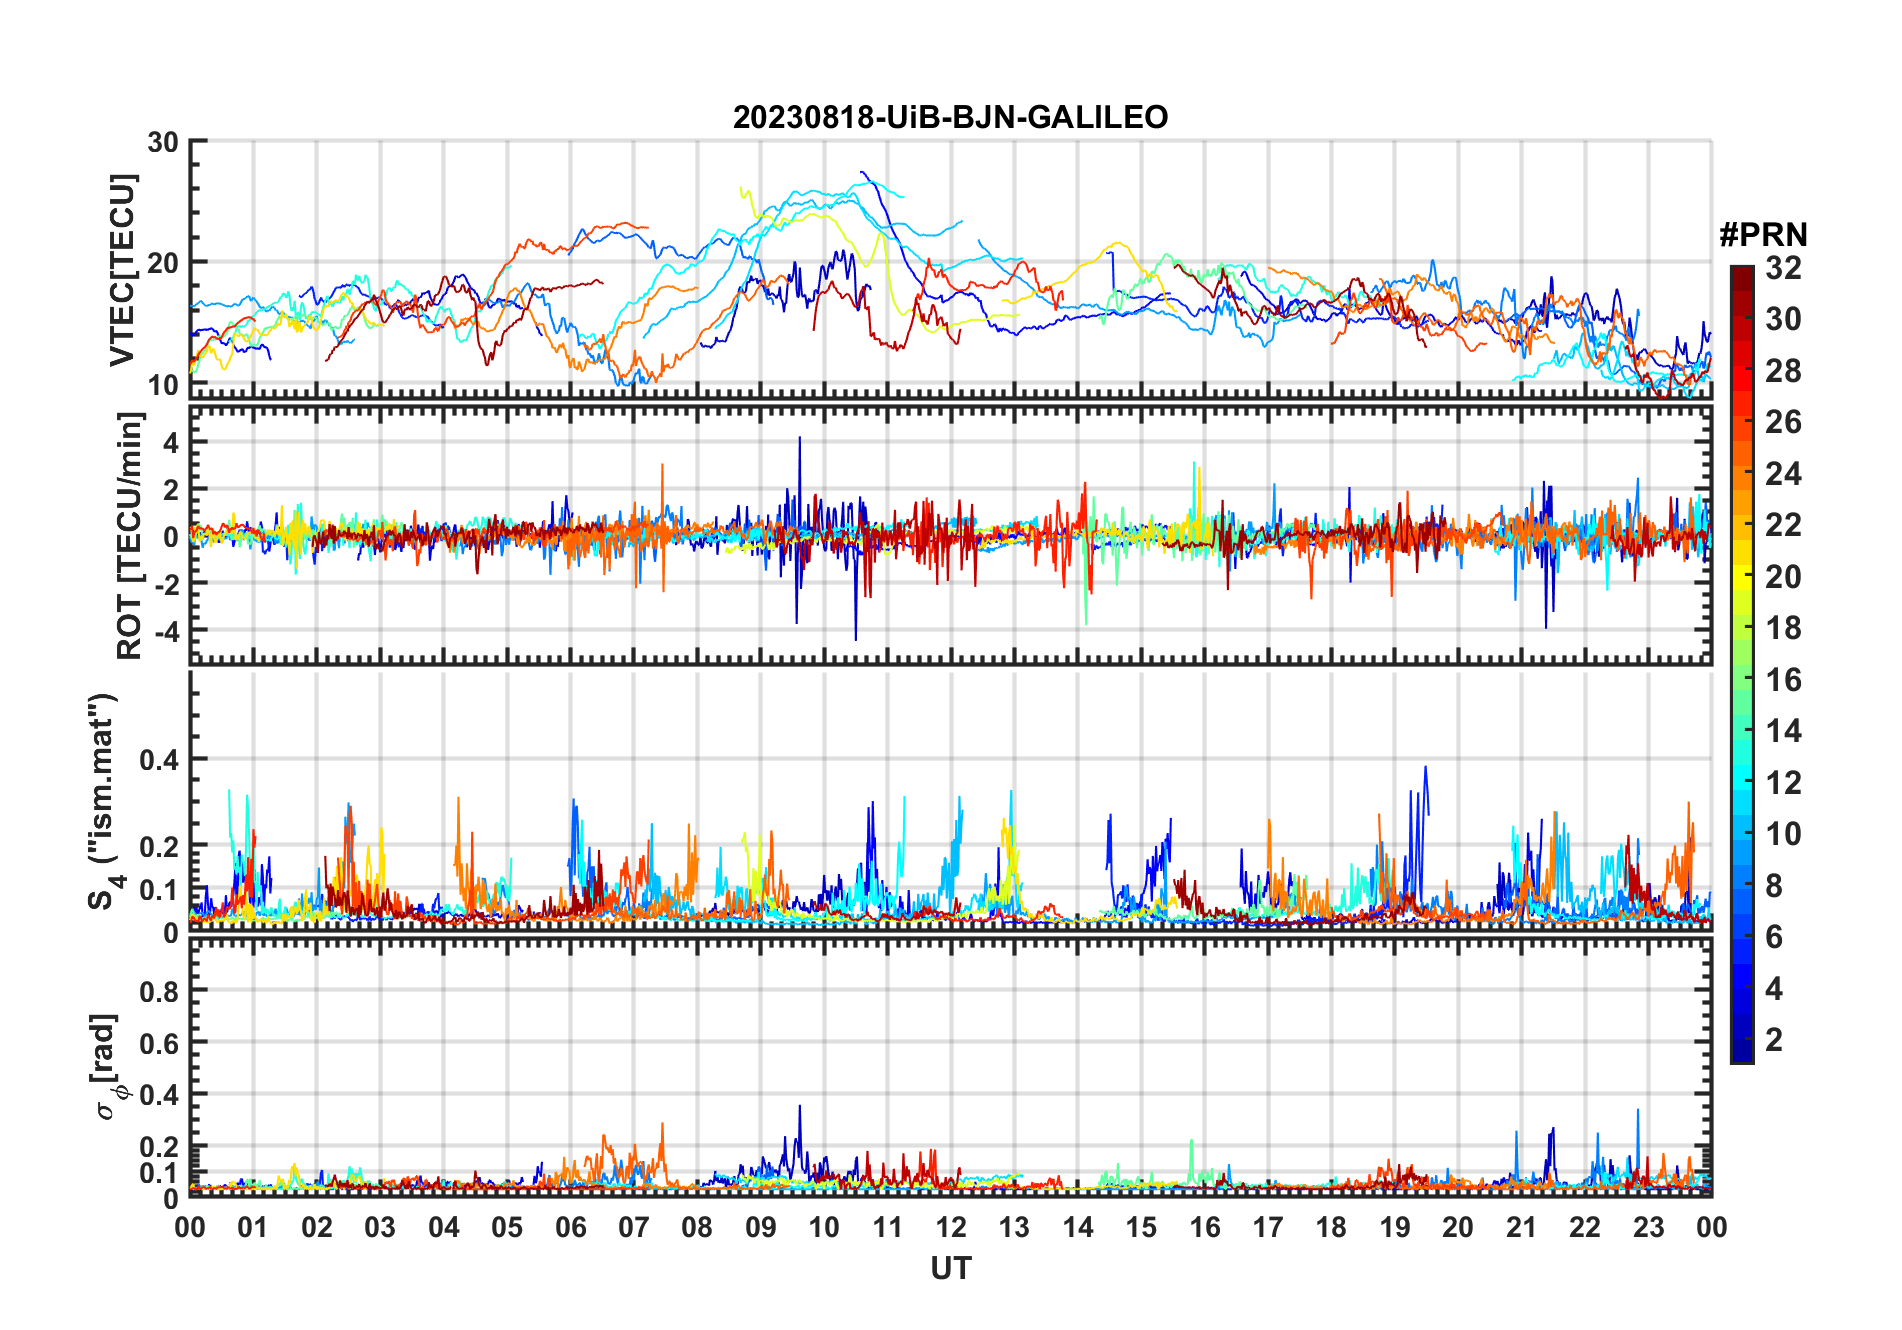The image size is (1902, 1330).
Task: Click x-axis tick label 03
Action: pos(380,1227)
